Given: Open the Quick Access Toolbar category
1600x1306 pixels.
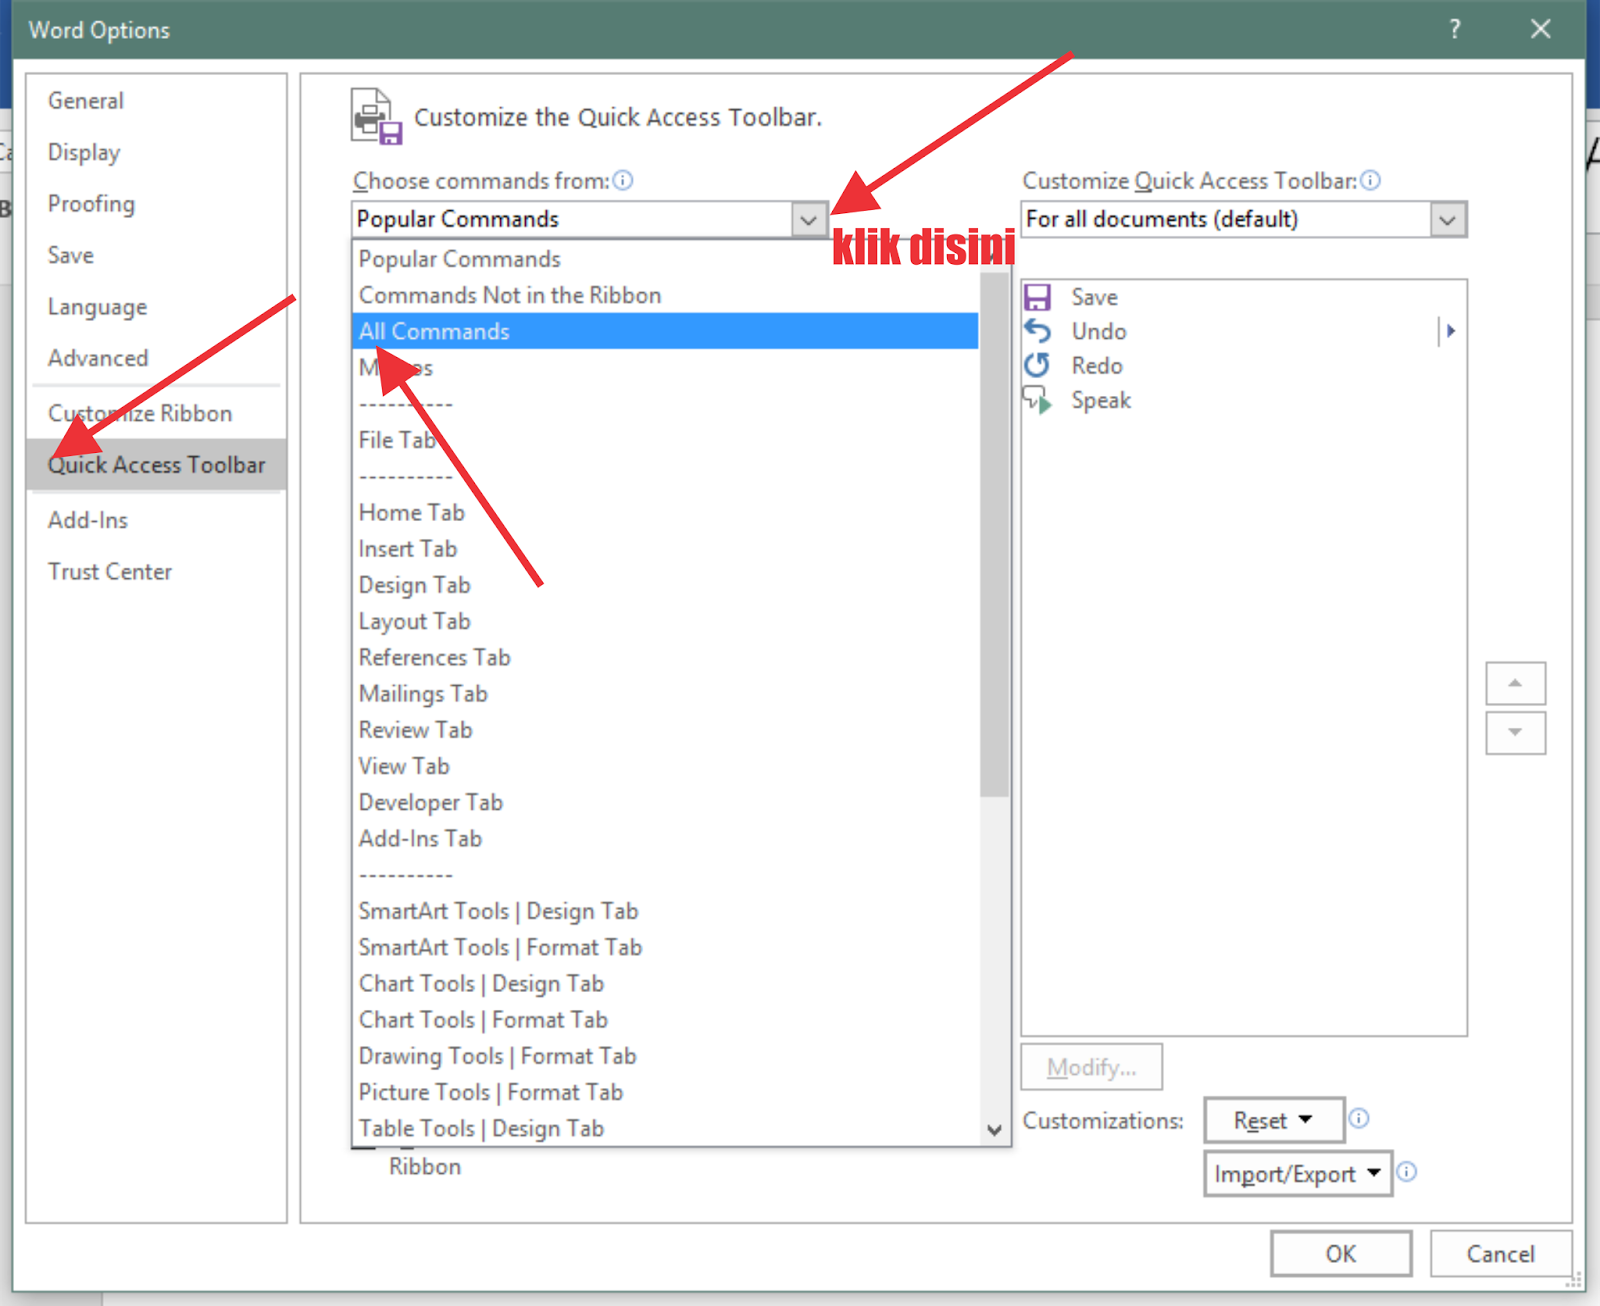Looking at the screenshot, I should (156, 465).
